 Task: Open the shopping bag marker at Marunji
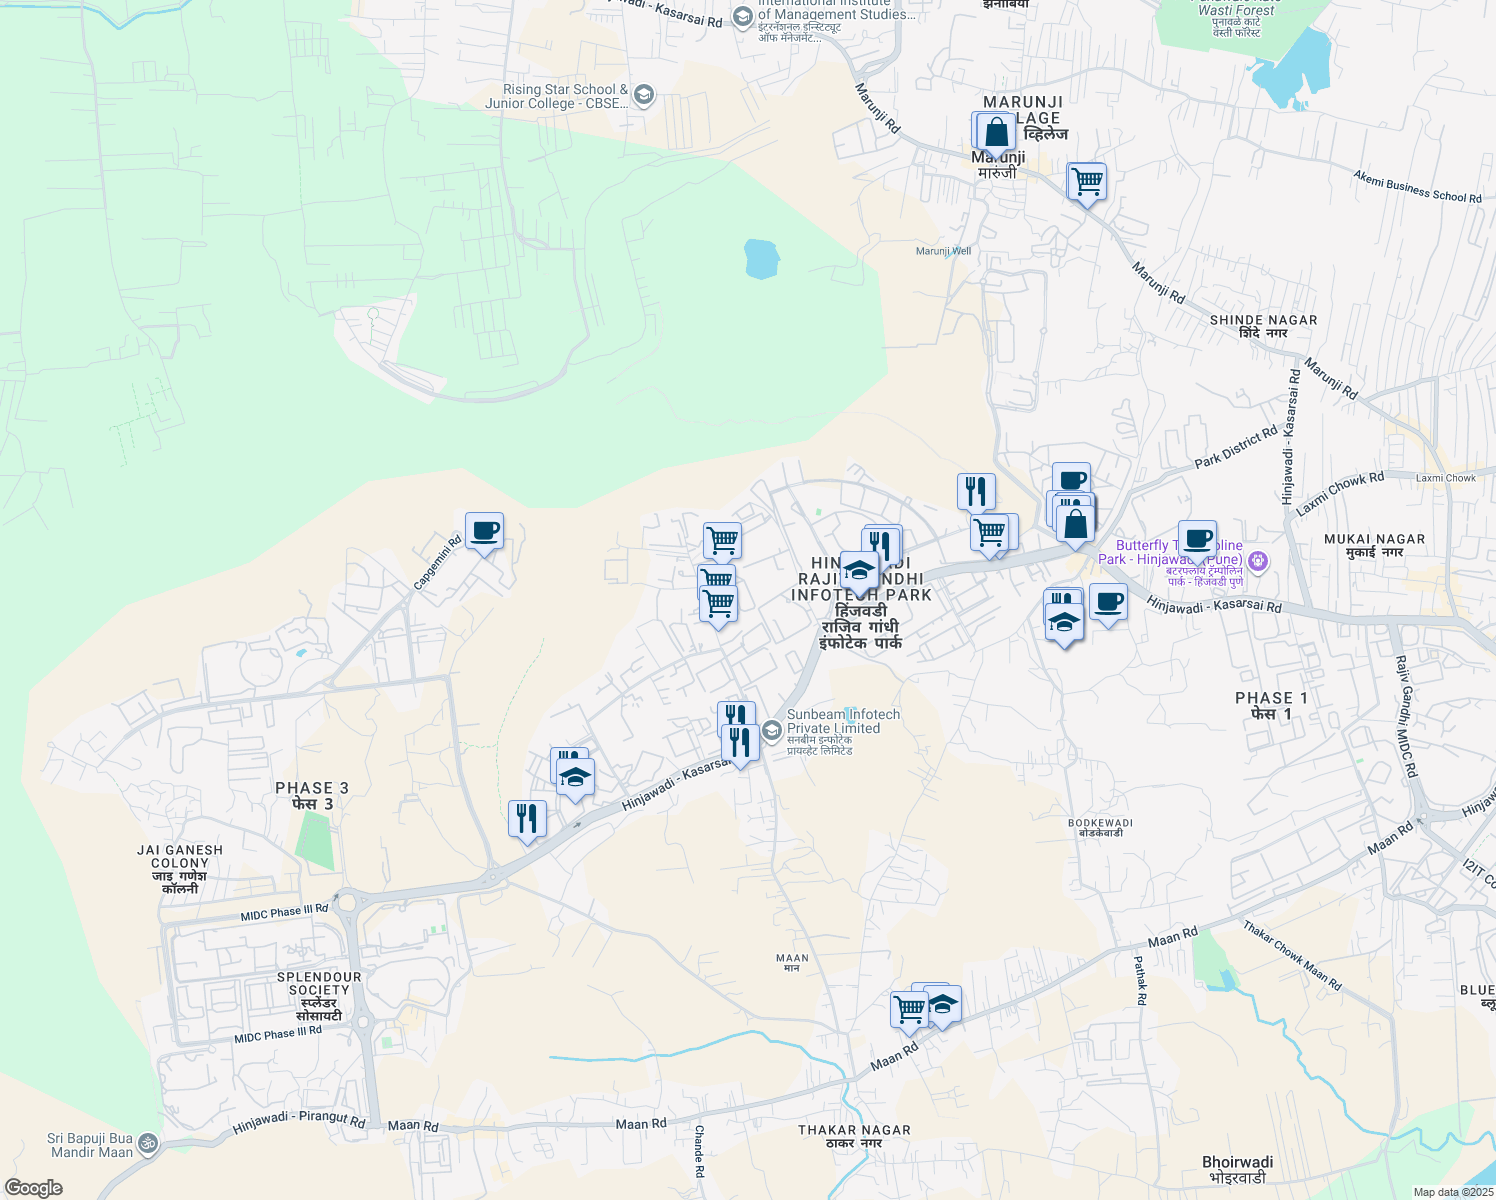(x=995, y=135)
